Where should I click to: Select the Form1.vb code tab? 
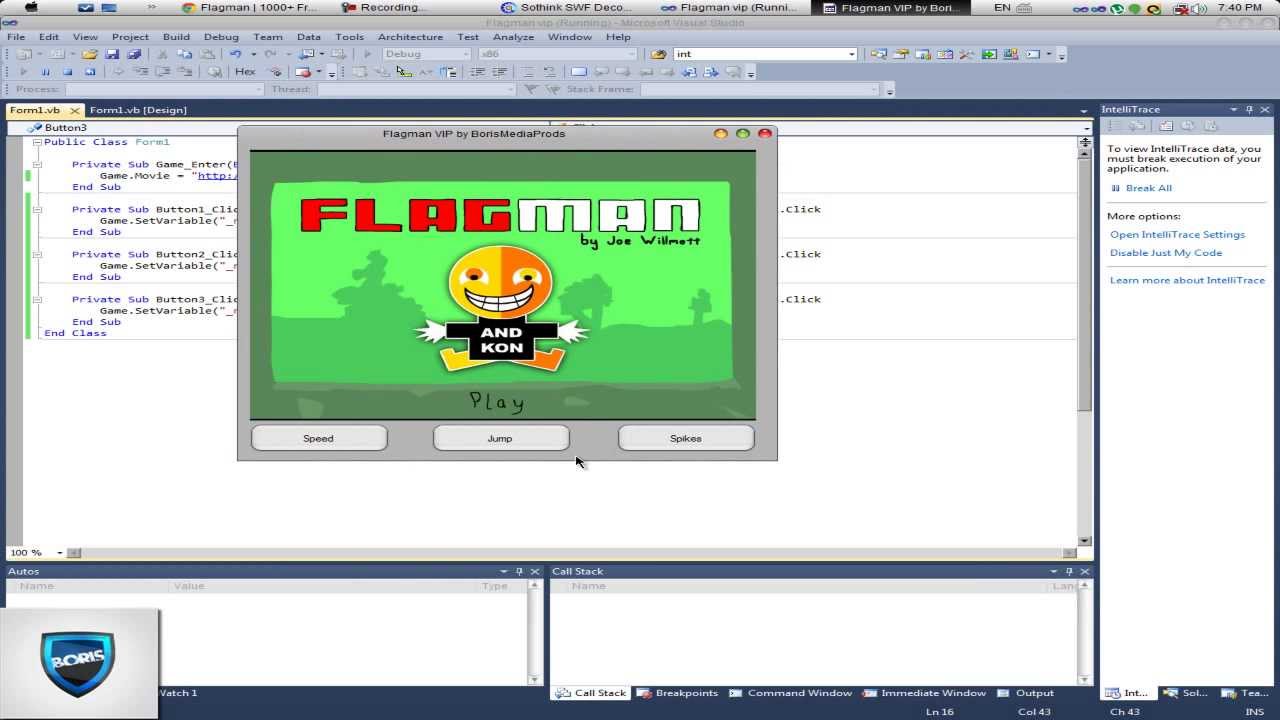(x=40, y=110)
